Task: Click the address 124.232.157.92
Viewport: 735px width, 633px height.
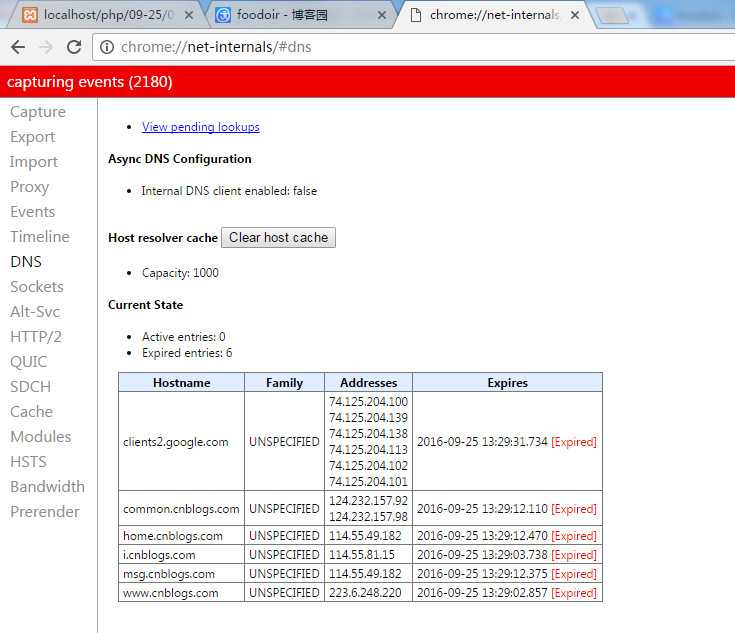Action: (x=368, y=500)
